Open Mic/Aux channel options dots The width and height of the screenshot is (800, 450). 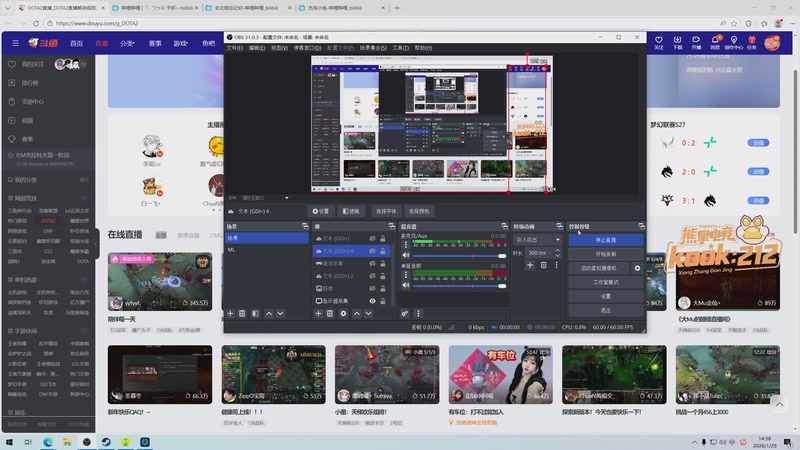(406, 245)
